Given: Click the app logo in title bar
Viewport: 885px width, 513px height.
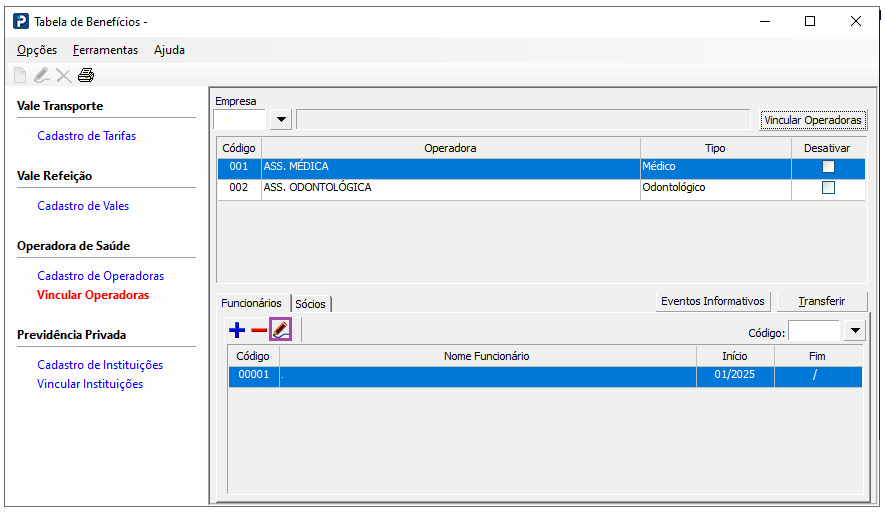Looking at the screenshot, I should [21, 21].
